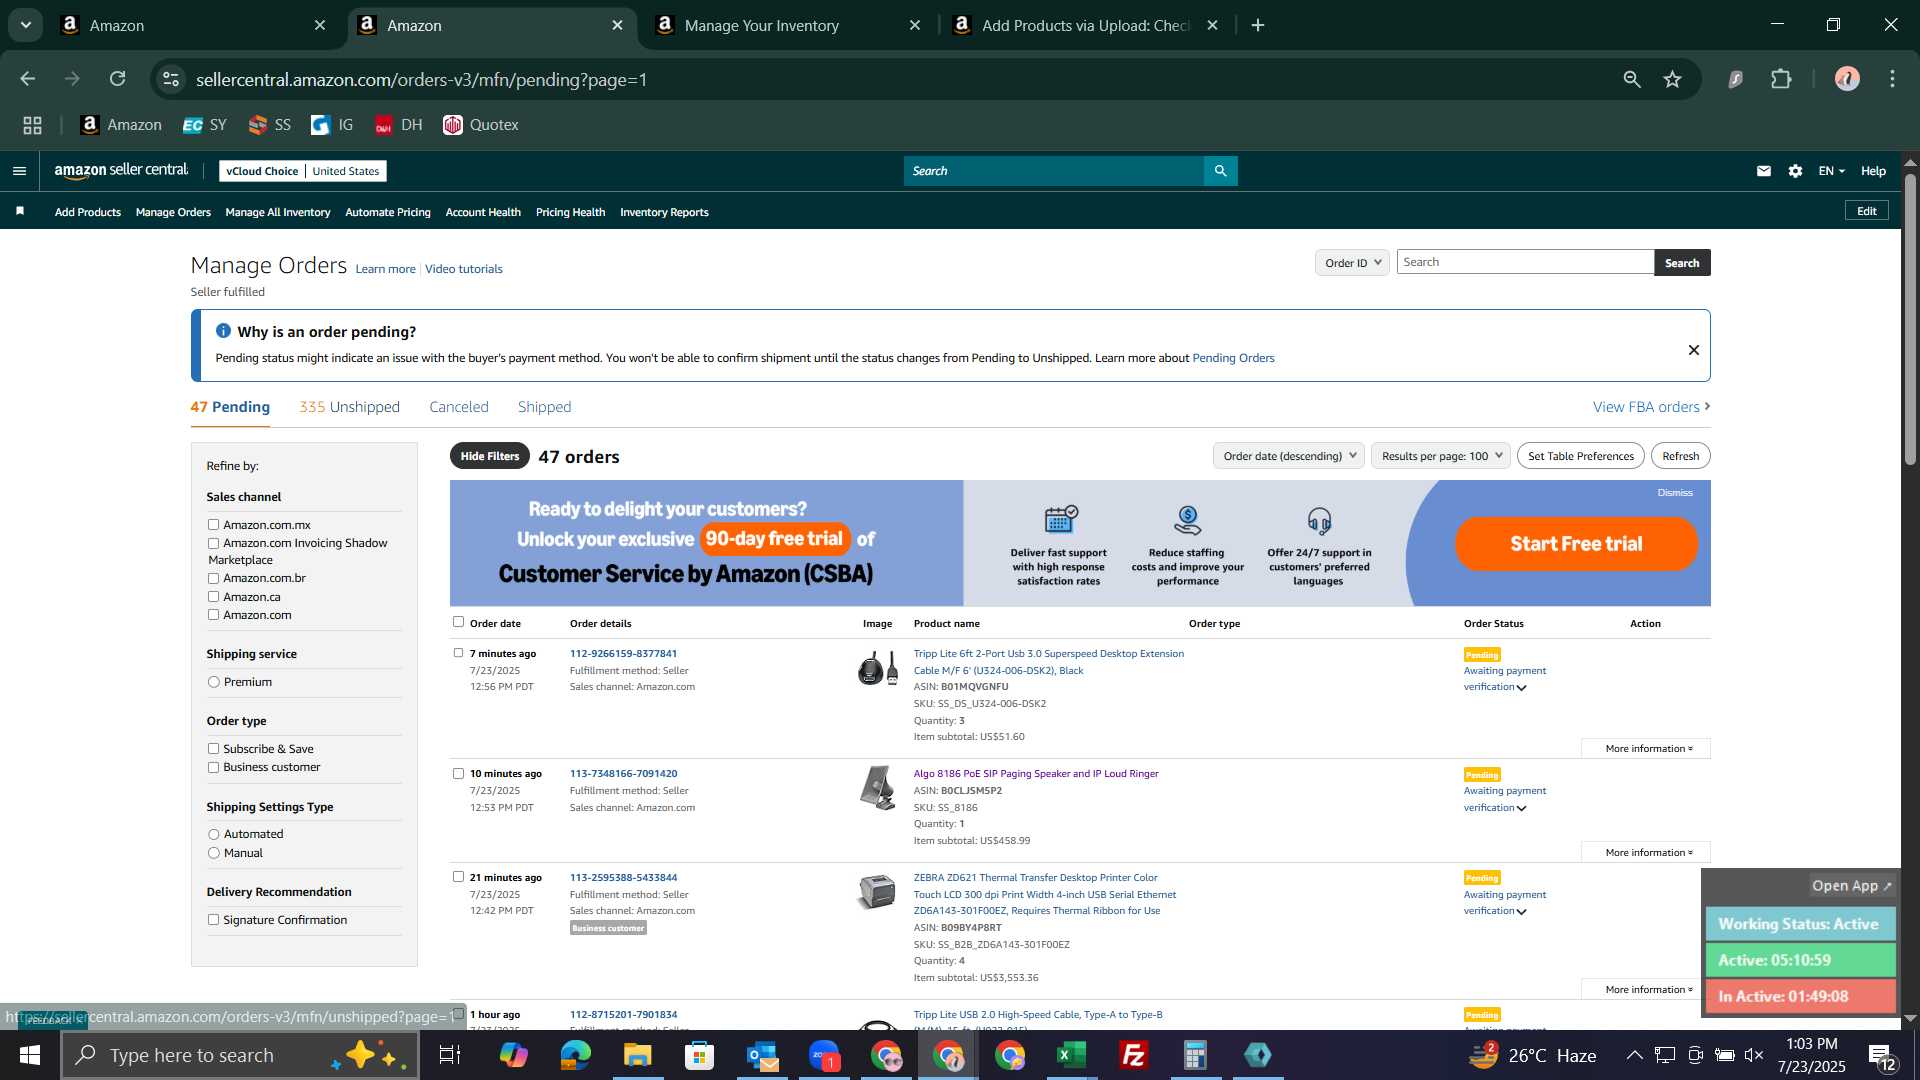
Task: Switch to the 335 Unshipped tab
Action: 349,407
